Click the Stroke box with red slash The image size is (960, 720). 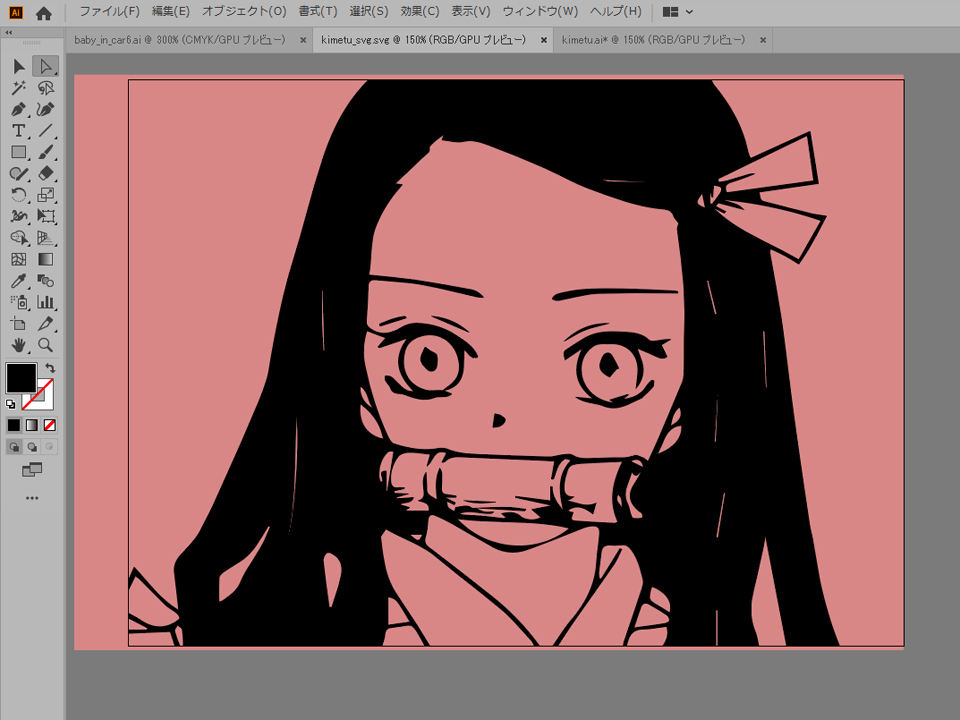[44, 401]
